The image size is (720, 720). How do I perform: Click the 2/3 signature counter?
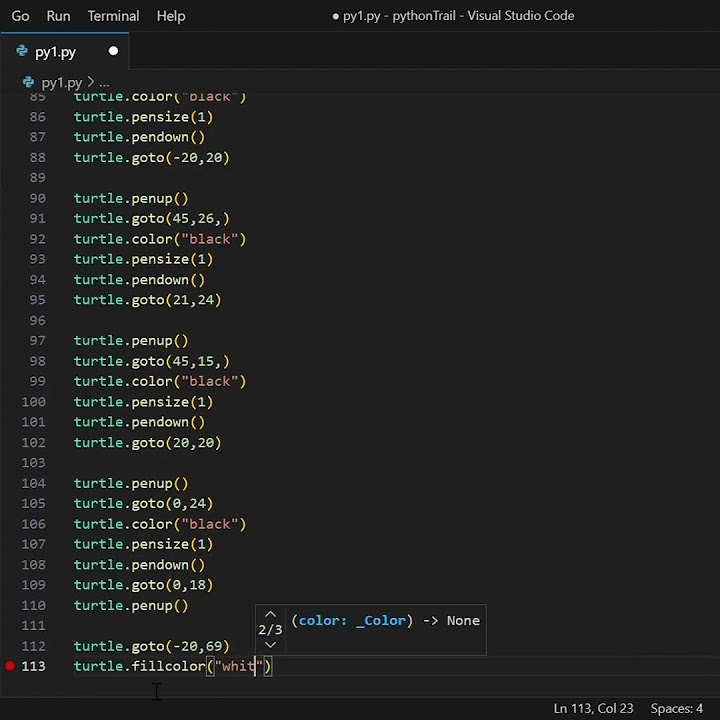click(270, 630)
